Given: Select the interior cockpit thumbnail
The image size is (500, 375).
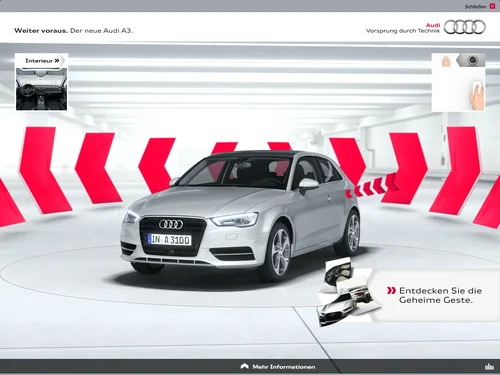Looking at the screenshot, I should [x=41, y=89].
